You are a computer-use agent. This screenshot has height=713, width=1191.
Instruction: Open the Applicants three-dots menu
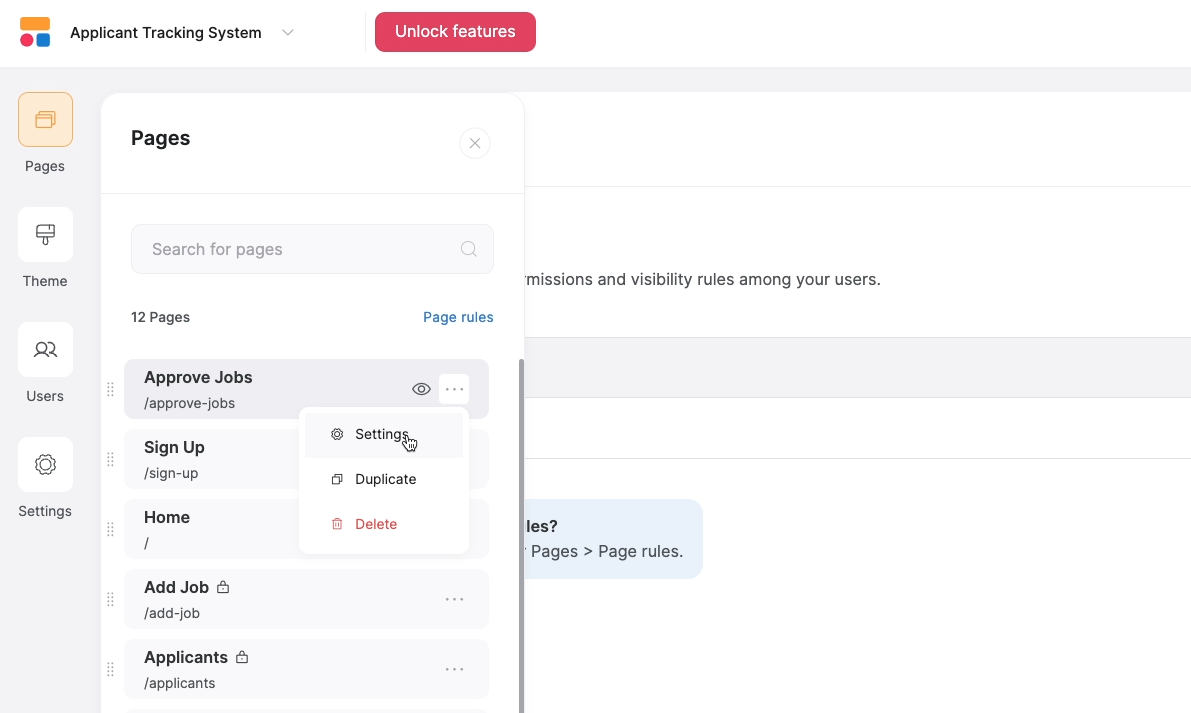coord(454,669)
